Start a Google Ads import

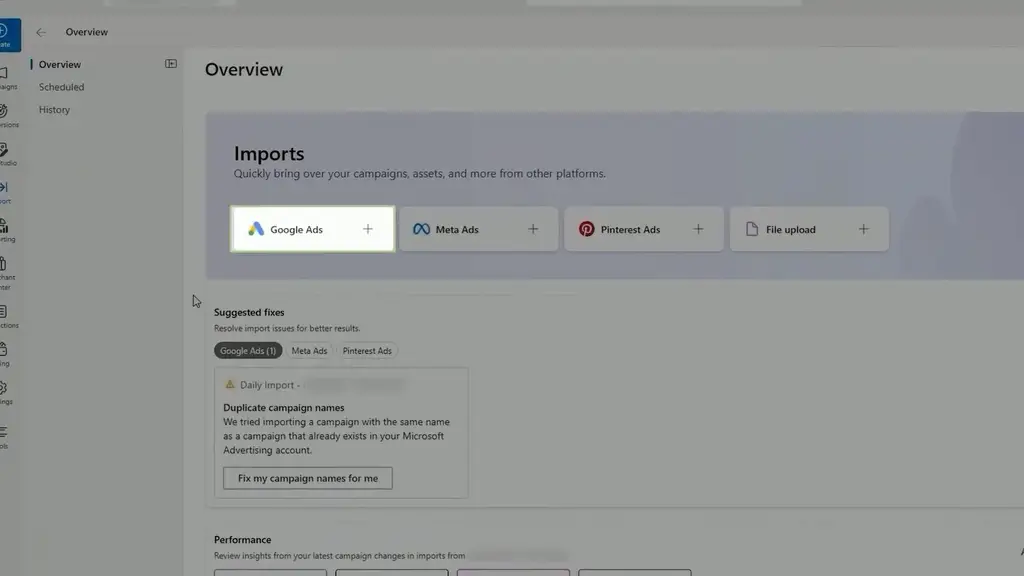(x=312, y=229)
